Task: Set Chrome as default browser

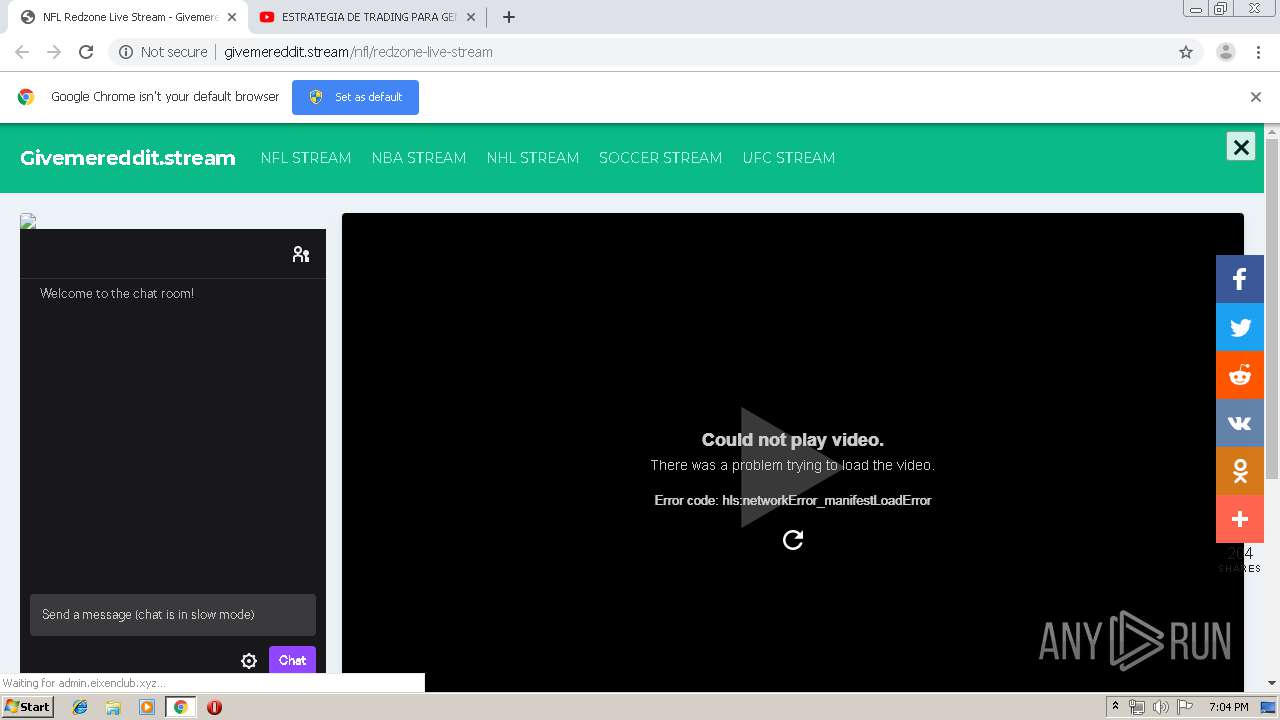Action: (355, 97)
